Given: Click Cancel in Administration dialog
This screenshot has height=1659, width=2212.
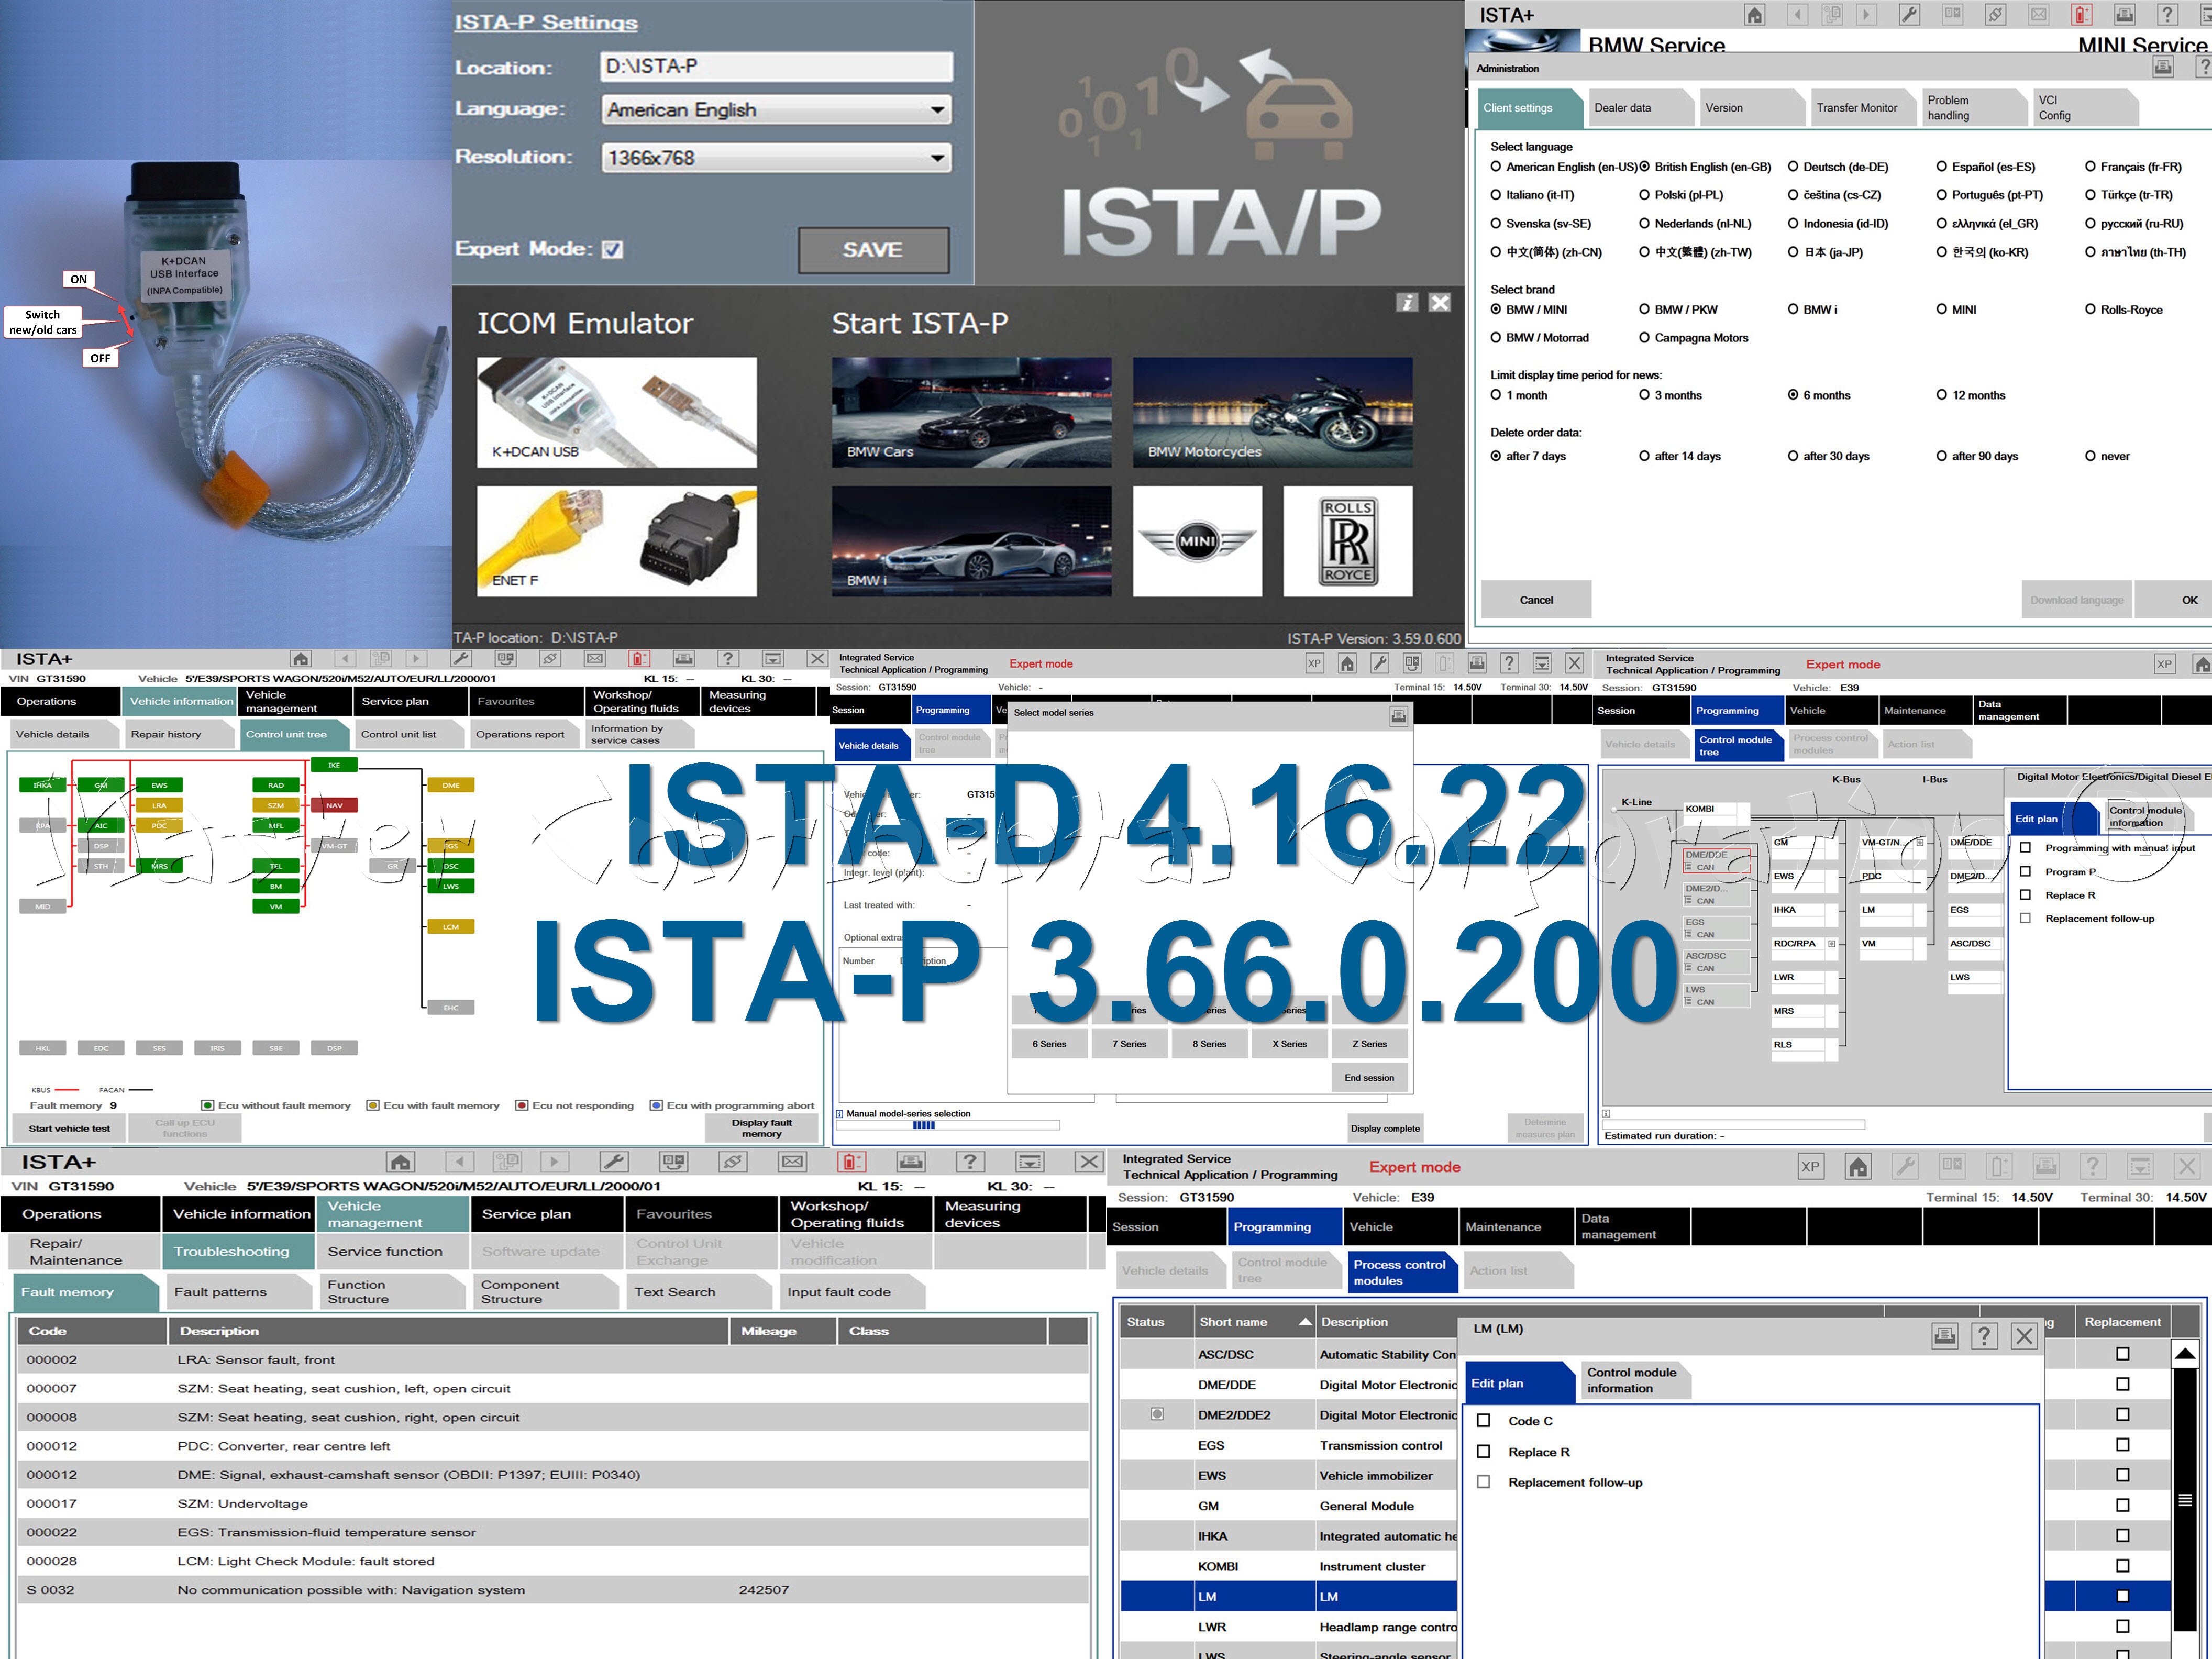Looking at the screenshot, I should tap(1536, 600).
